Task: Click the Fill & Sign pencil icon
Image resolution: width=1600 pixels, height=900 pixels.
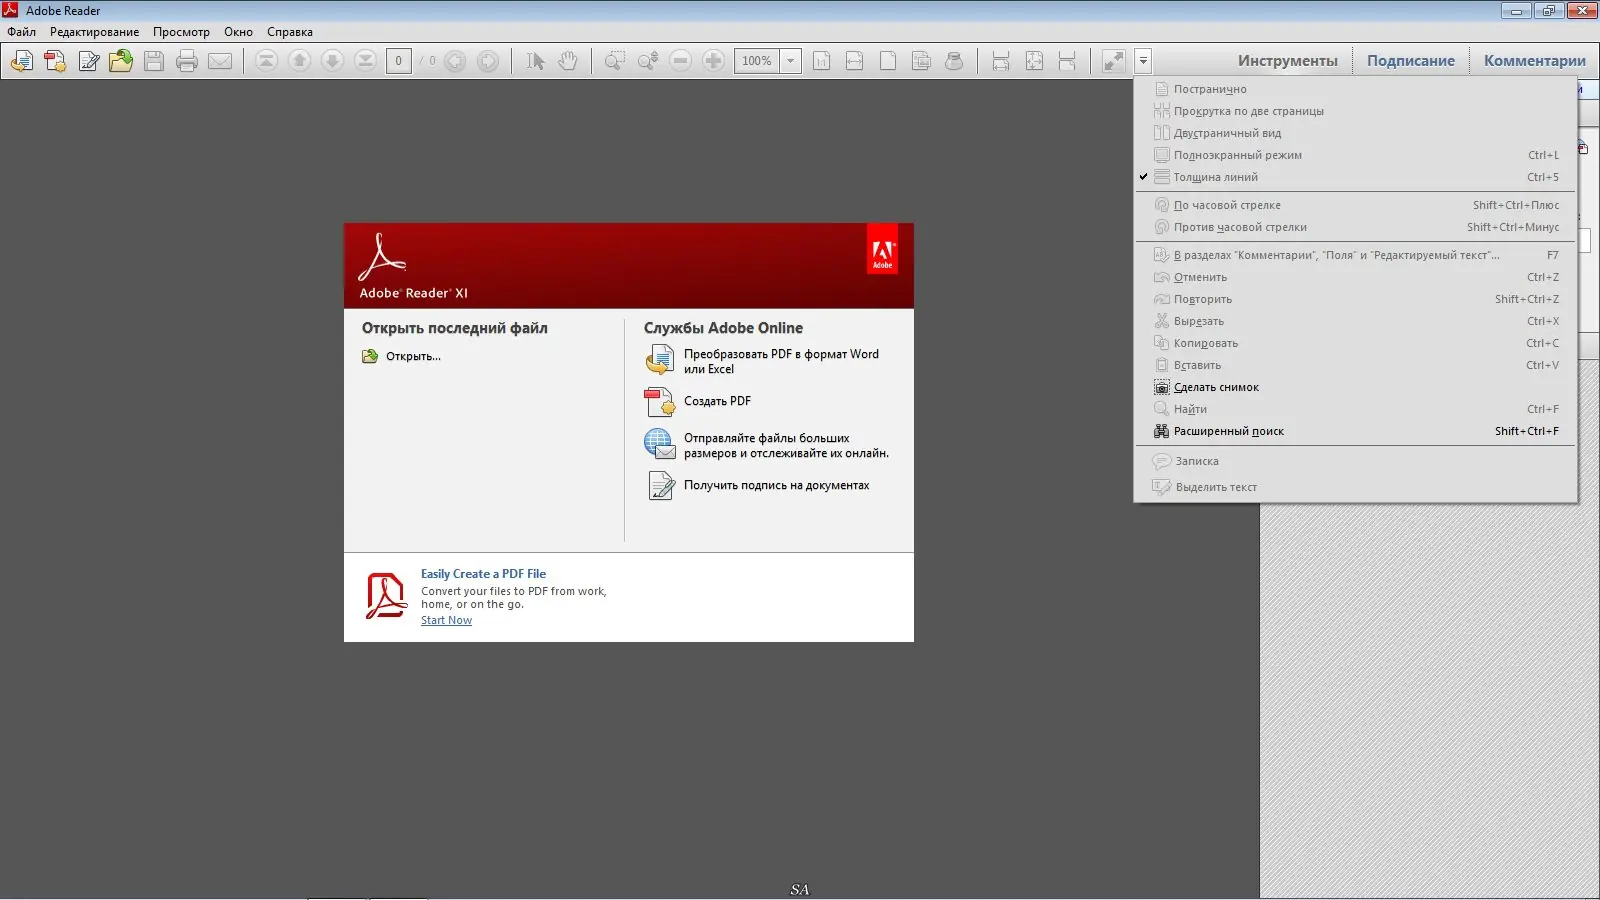Action: coord(88,61)
